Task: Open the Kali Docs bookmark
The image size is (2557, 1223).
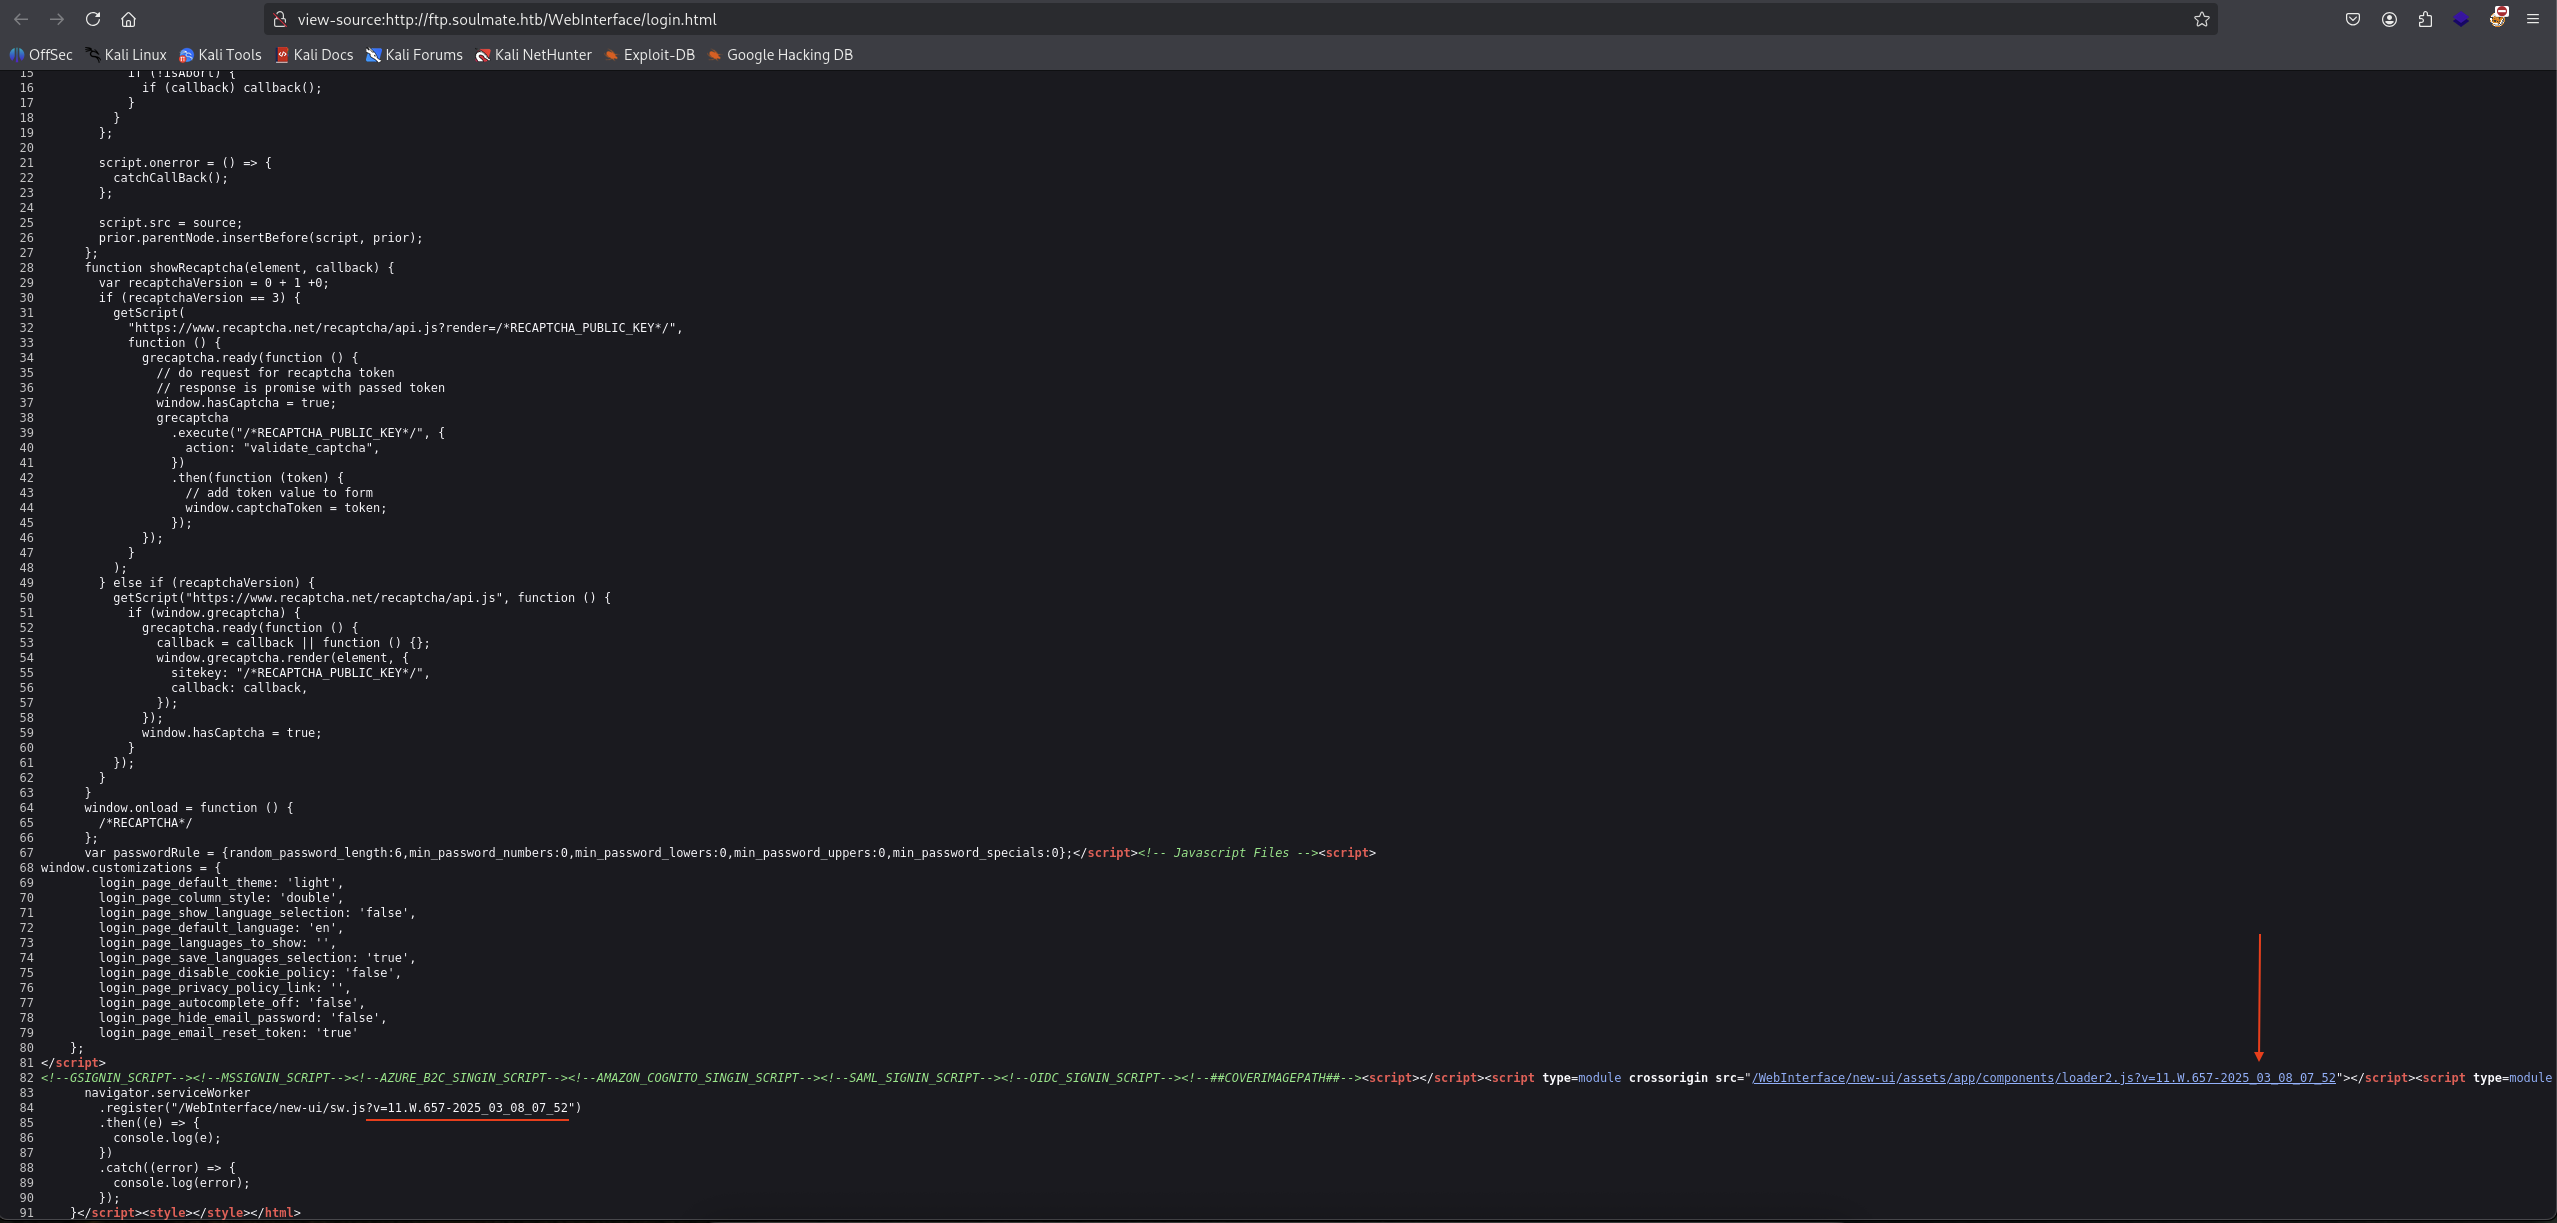Action: [x=314, y=55]
